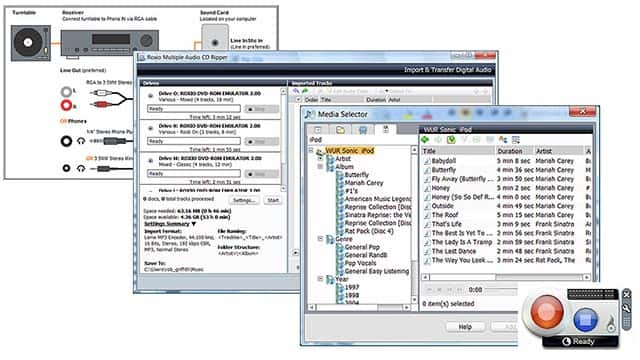Click the Media Selector music note title icon

(x=310, y=115)
